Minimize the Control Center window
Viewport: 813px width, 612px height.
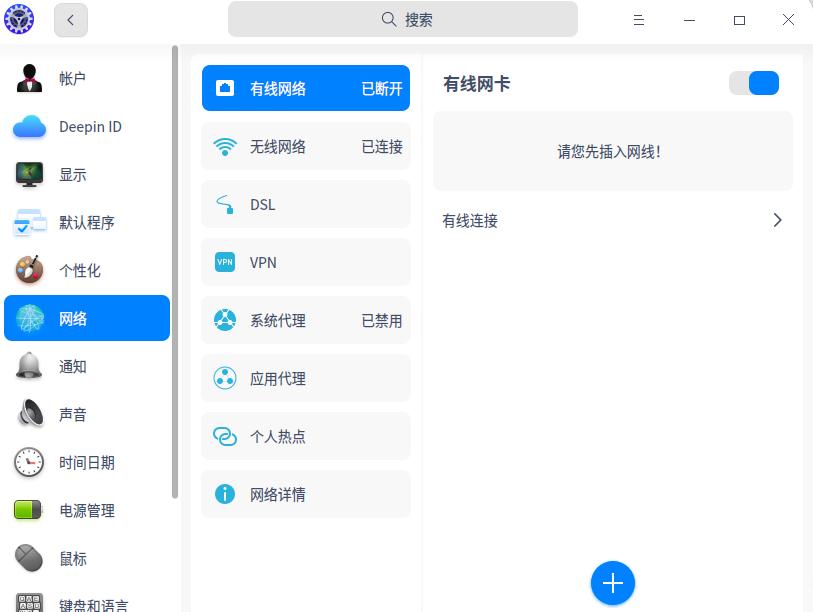point(689,20)
